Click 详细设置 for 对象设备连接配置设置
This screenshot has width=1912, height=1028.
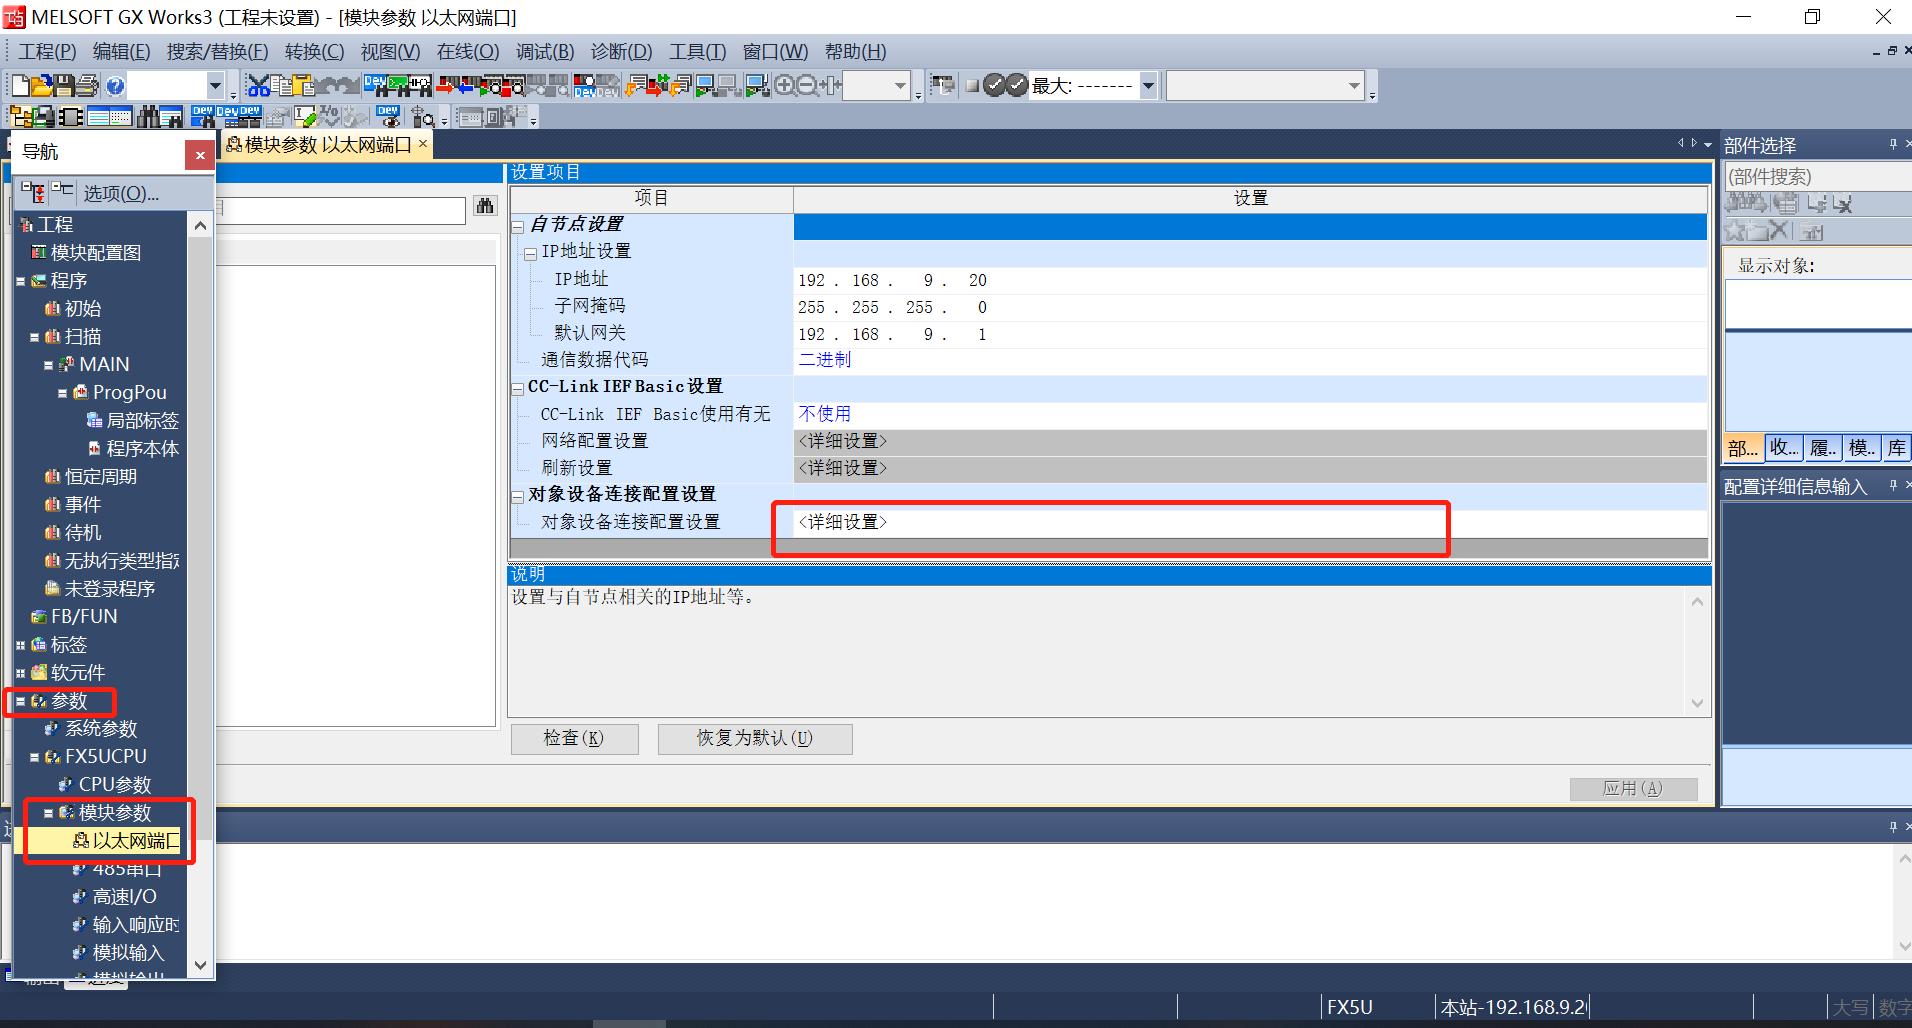842,522
